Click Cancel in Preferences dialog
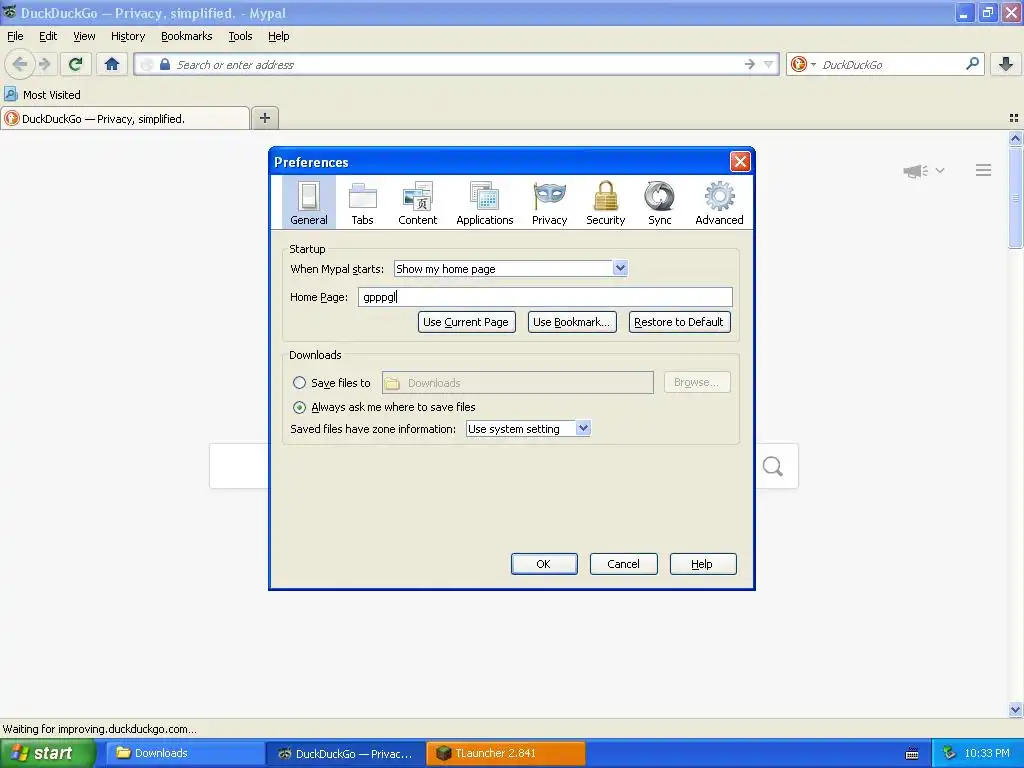Viewport: 1024px width, 768px height. pyautogui.click(x=624, y=564)
